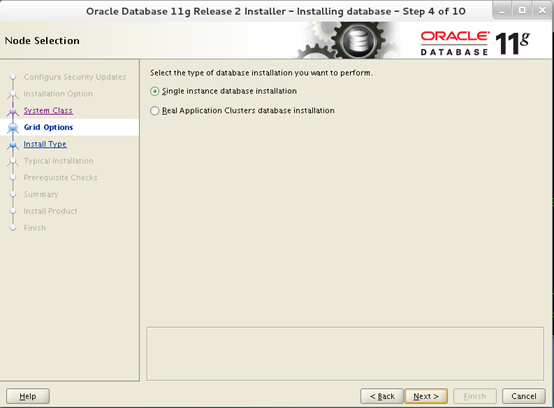The width and height of the screenshot is (554, 408).
Task: Go to previous step with Back button
Action: [x=382, y=396]
